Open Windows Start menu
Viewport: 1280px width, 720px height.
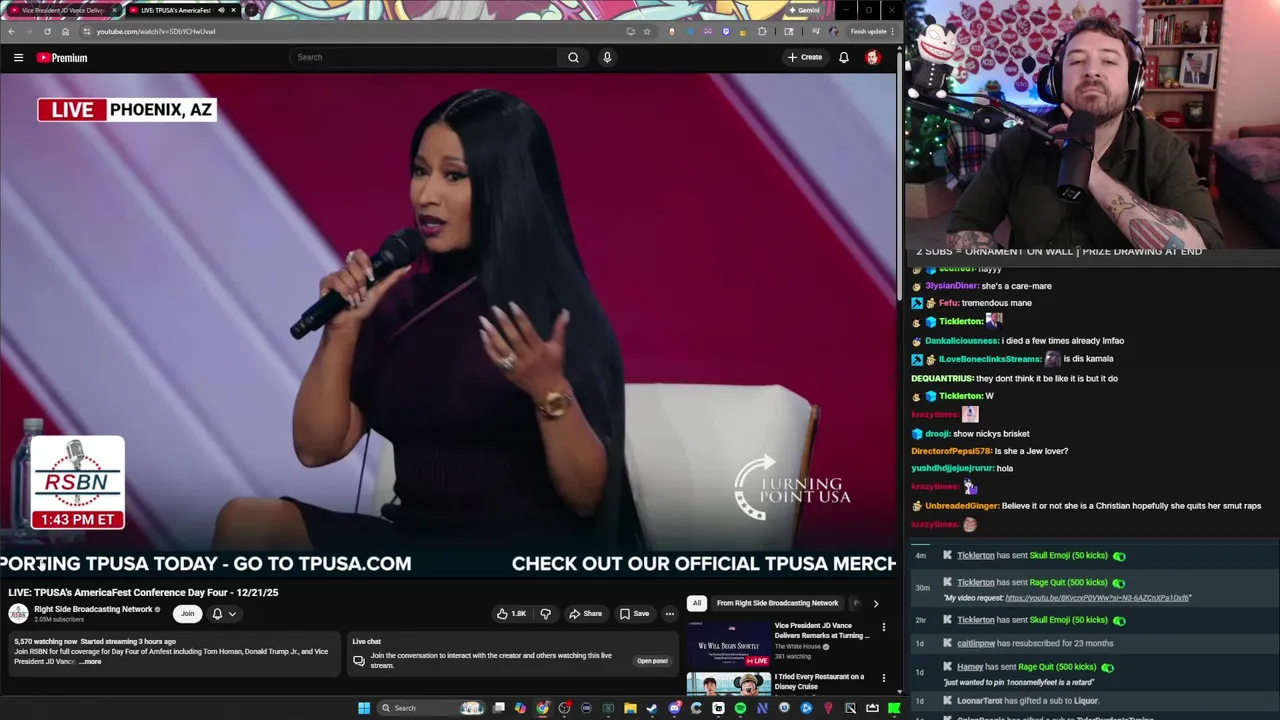point(364,708)
